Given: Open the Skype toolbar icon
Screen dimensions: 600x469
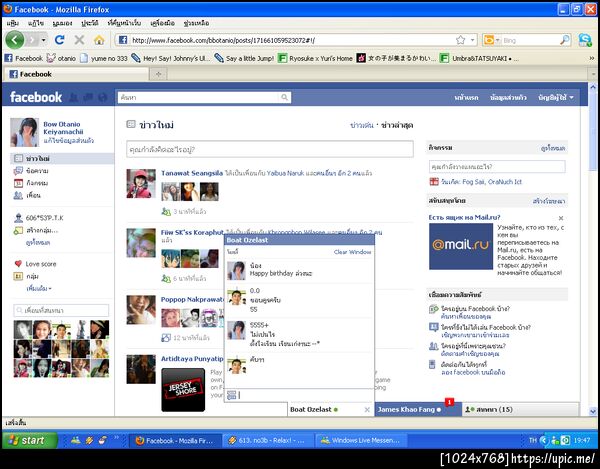Looking at the screenshot, I should pos(585,40).
